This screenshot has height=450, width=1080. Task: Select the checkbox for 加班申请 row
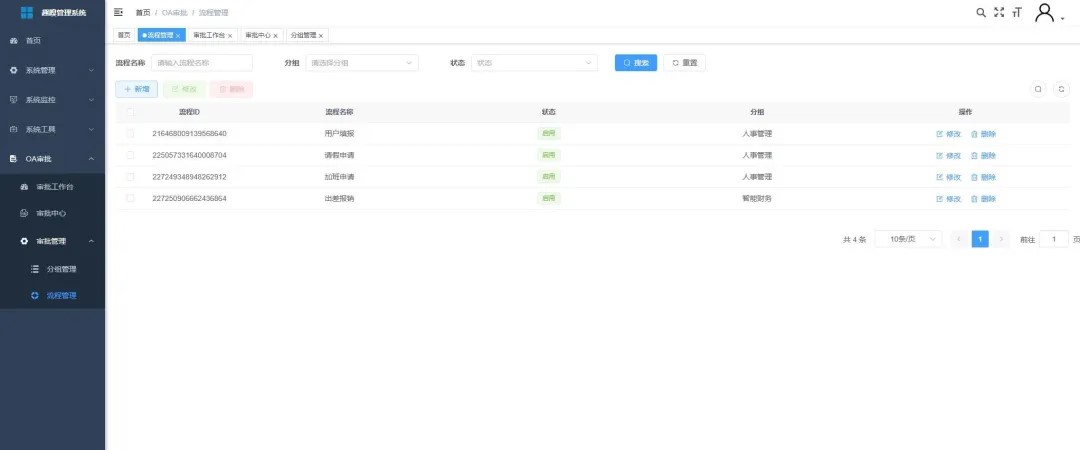click(x=130, y=177)
